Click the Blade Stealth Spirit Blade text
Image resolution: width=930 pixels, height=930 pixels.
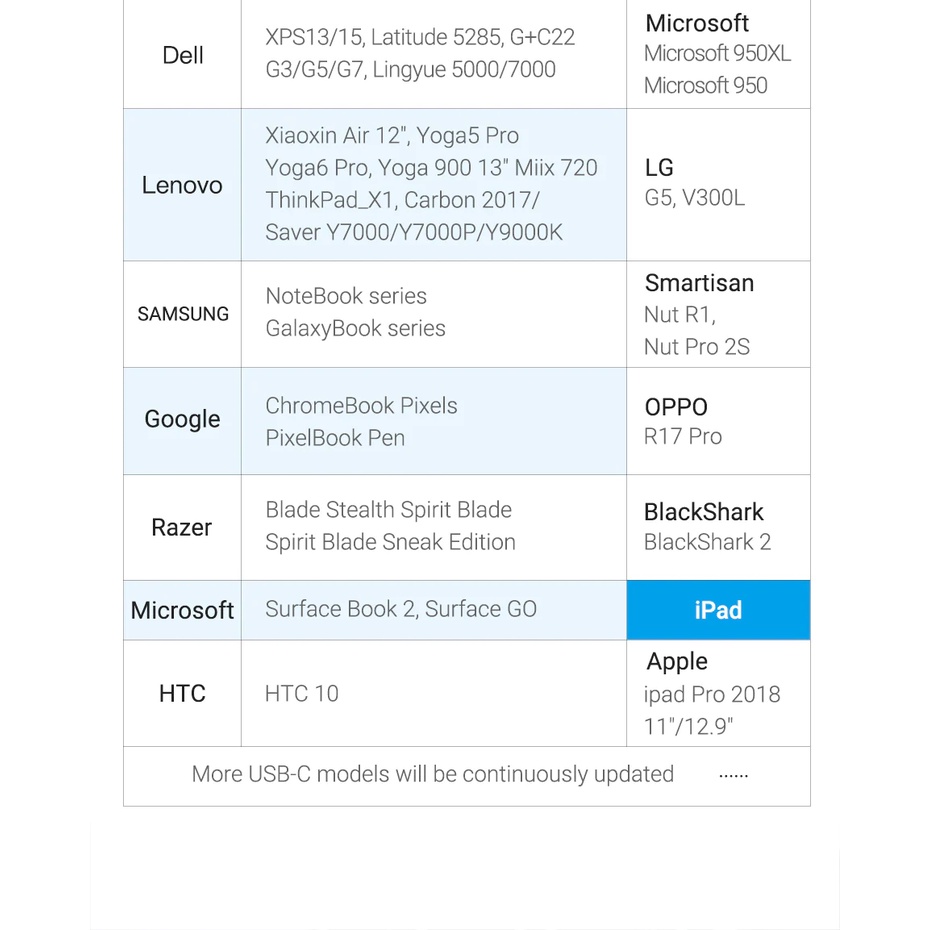(388, 510)
